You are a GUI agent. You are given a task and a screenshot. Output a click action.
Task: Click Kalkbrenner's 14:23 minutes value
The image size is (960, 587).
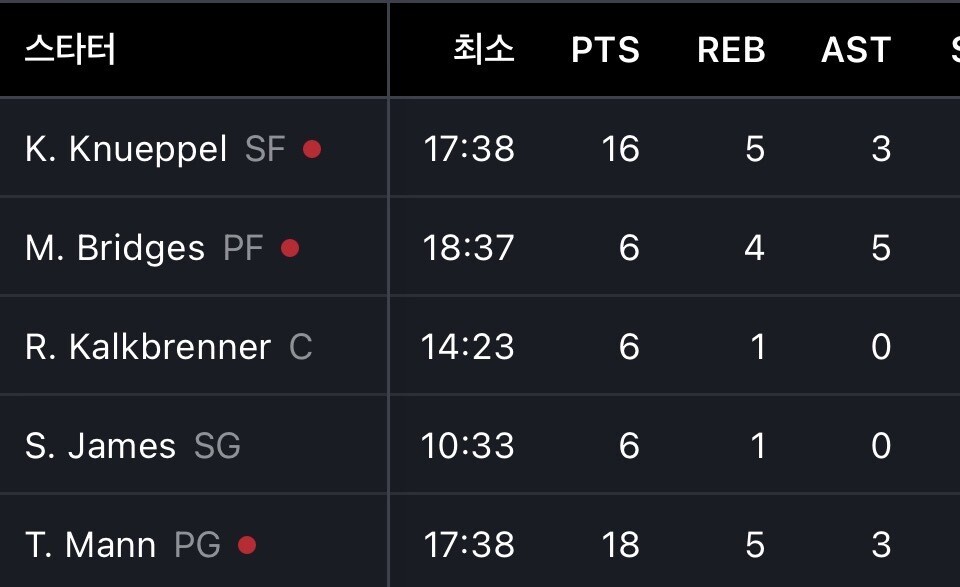(x=467, y=347)
